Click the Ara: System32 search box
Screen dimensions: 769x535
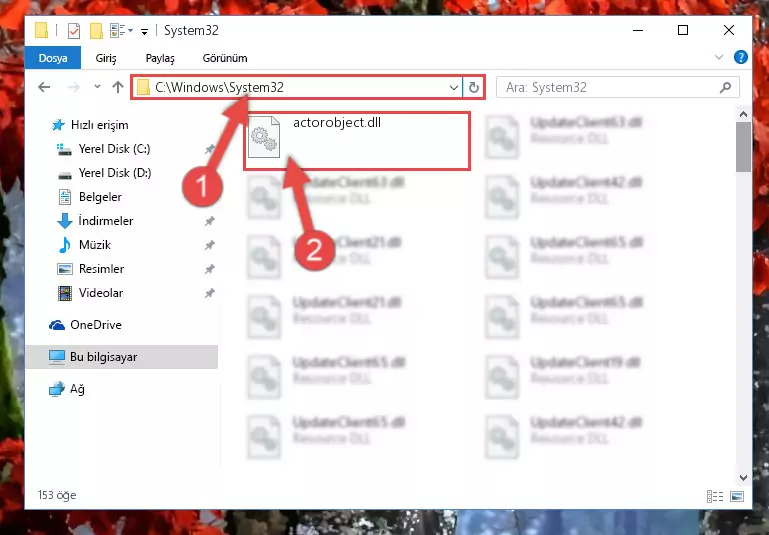click(x=617, y=88)
